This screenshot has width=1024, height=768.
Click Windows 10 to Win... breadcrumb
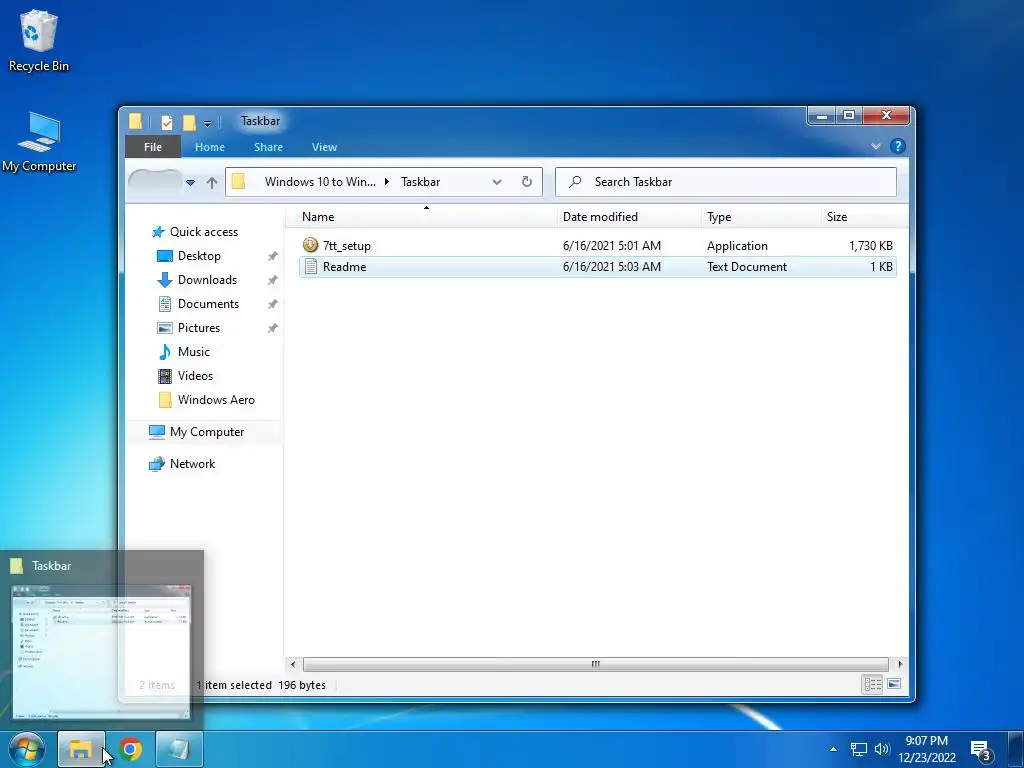(320, 182)
